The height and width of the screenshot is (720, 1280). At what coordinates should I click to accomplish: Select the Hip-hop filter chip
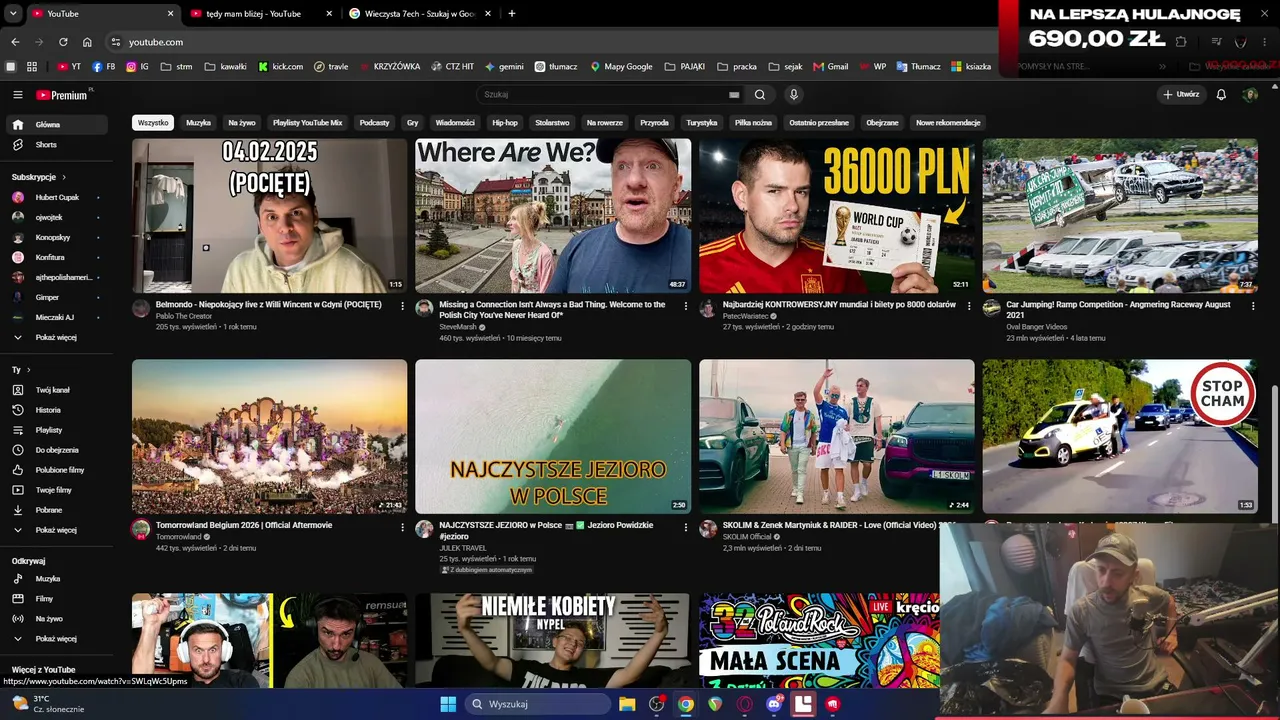click(x=505, y=123)
